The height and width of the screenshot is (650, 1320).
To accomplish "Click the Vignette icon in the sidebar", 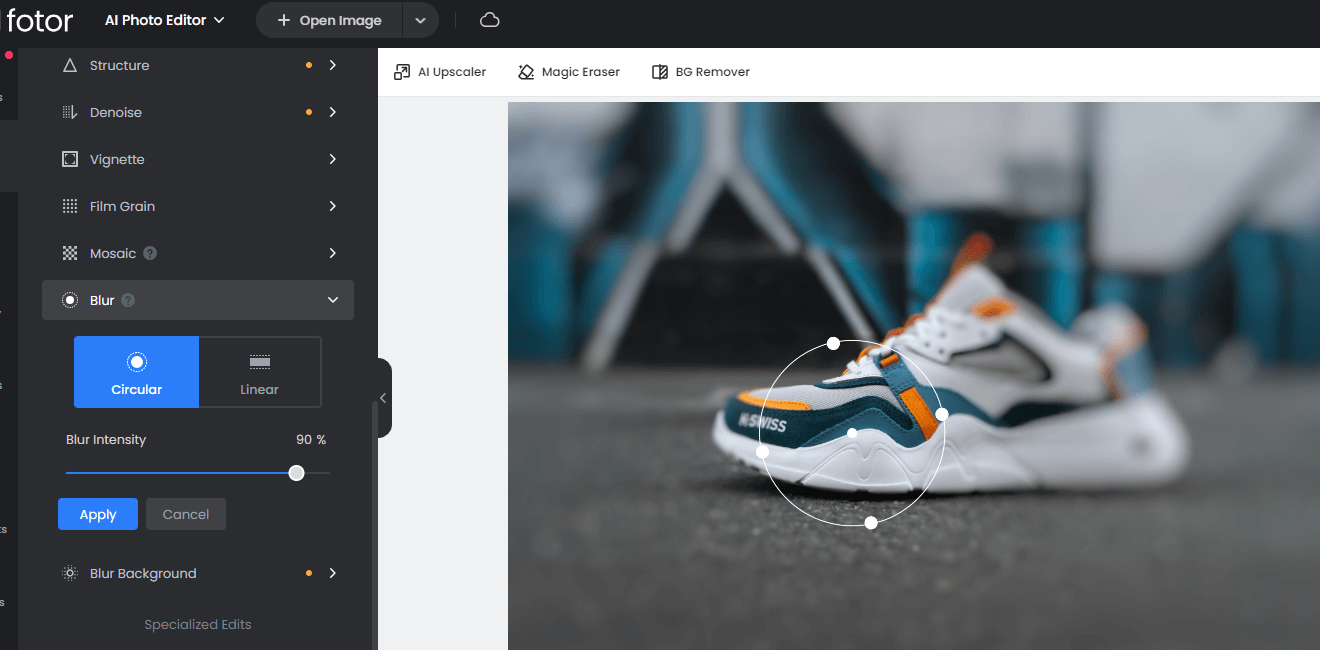I will point(70,159).
